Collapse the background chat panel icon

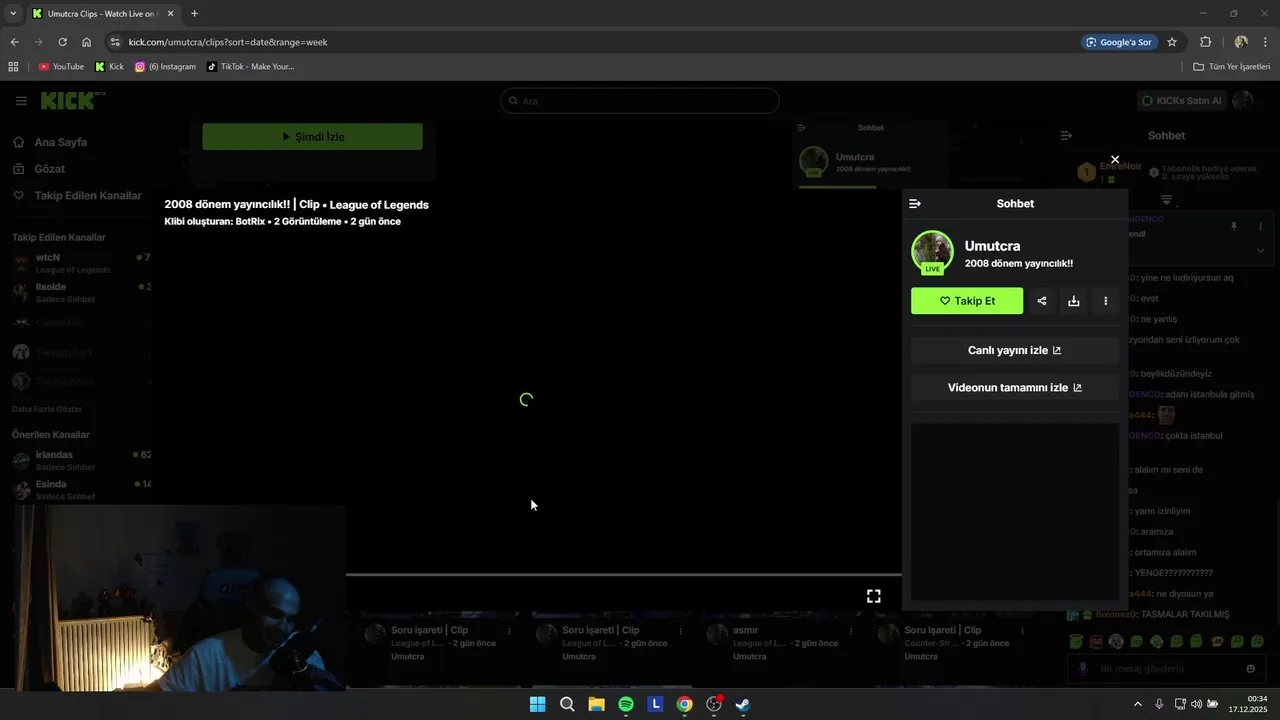click(x=1066, y=136)
